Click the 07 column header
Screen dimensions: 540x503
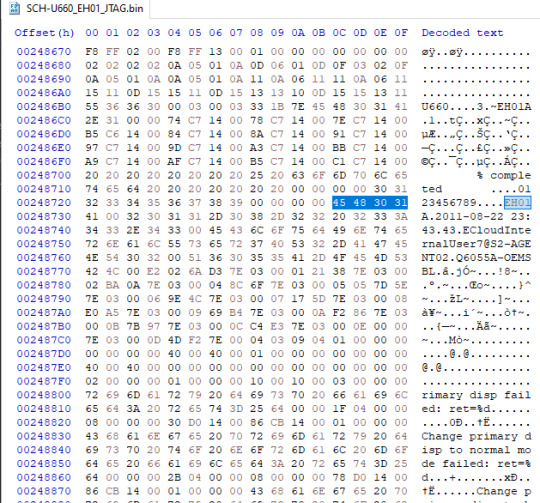[x=236, y=33]
